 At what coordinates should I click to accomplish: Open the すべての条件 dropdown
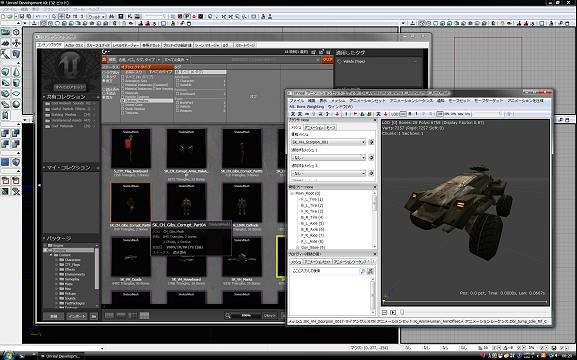176,59
